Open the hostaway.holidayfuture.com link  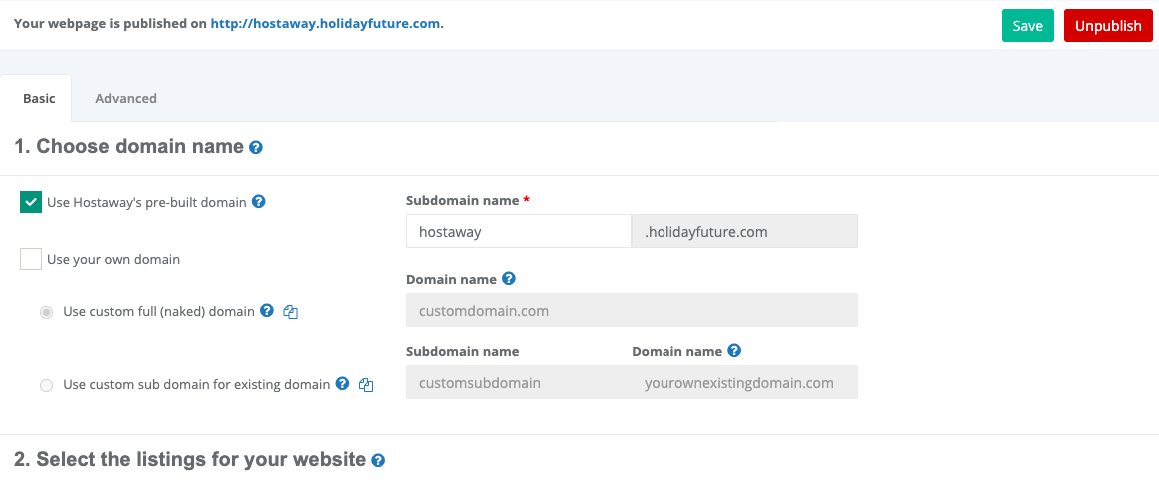tap(325, 24)
